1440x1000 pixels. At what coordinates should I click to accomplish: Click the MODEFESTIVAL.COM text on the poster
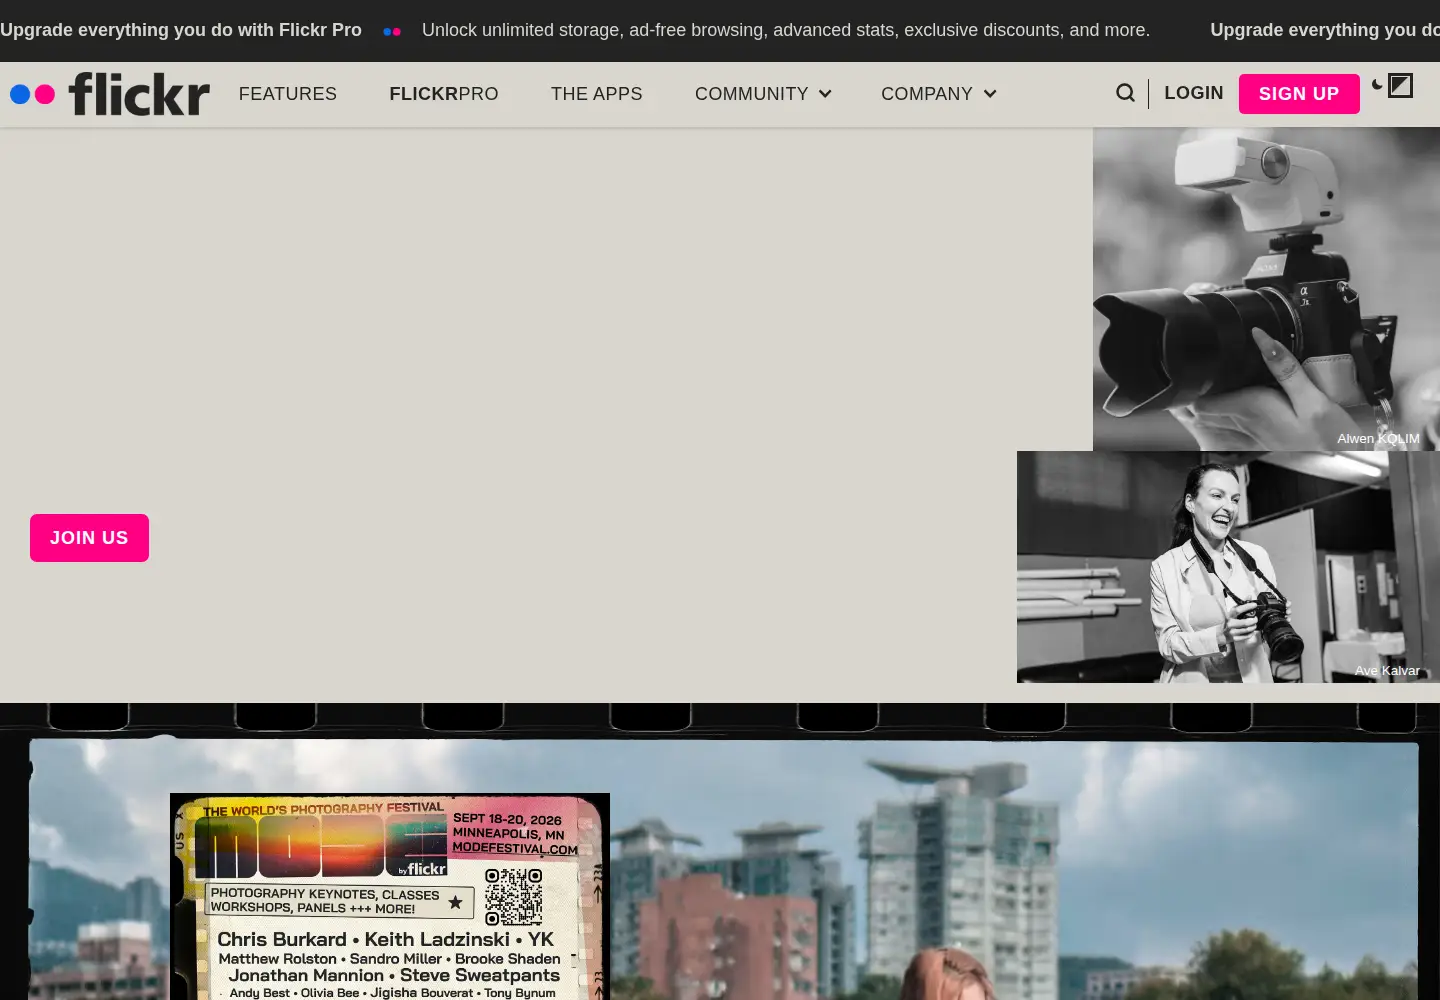(x=515, y=848)
